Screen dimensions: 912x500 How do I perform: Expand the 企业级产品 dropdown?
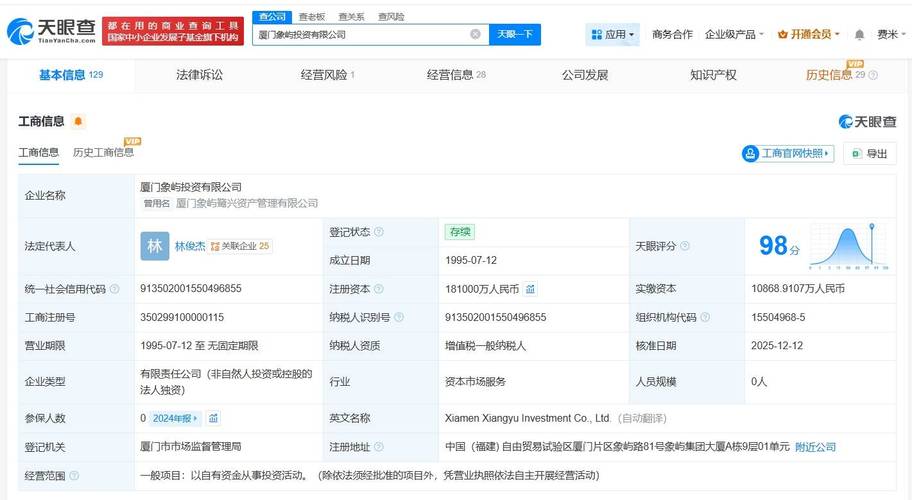[734, 34]
